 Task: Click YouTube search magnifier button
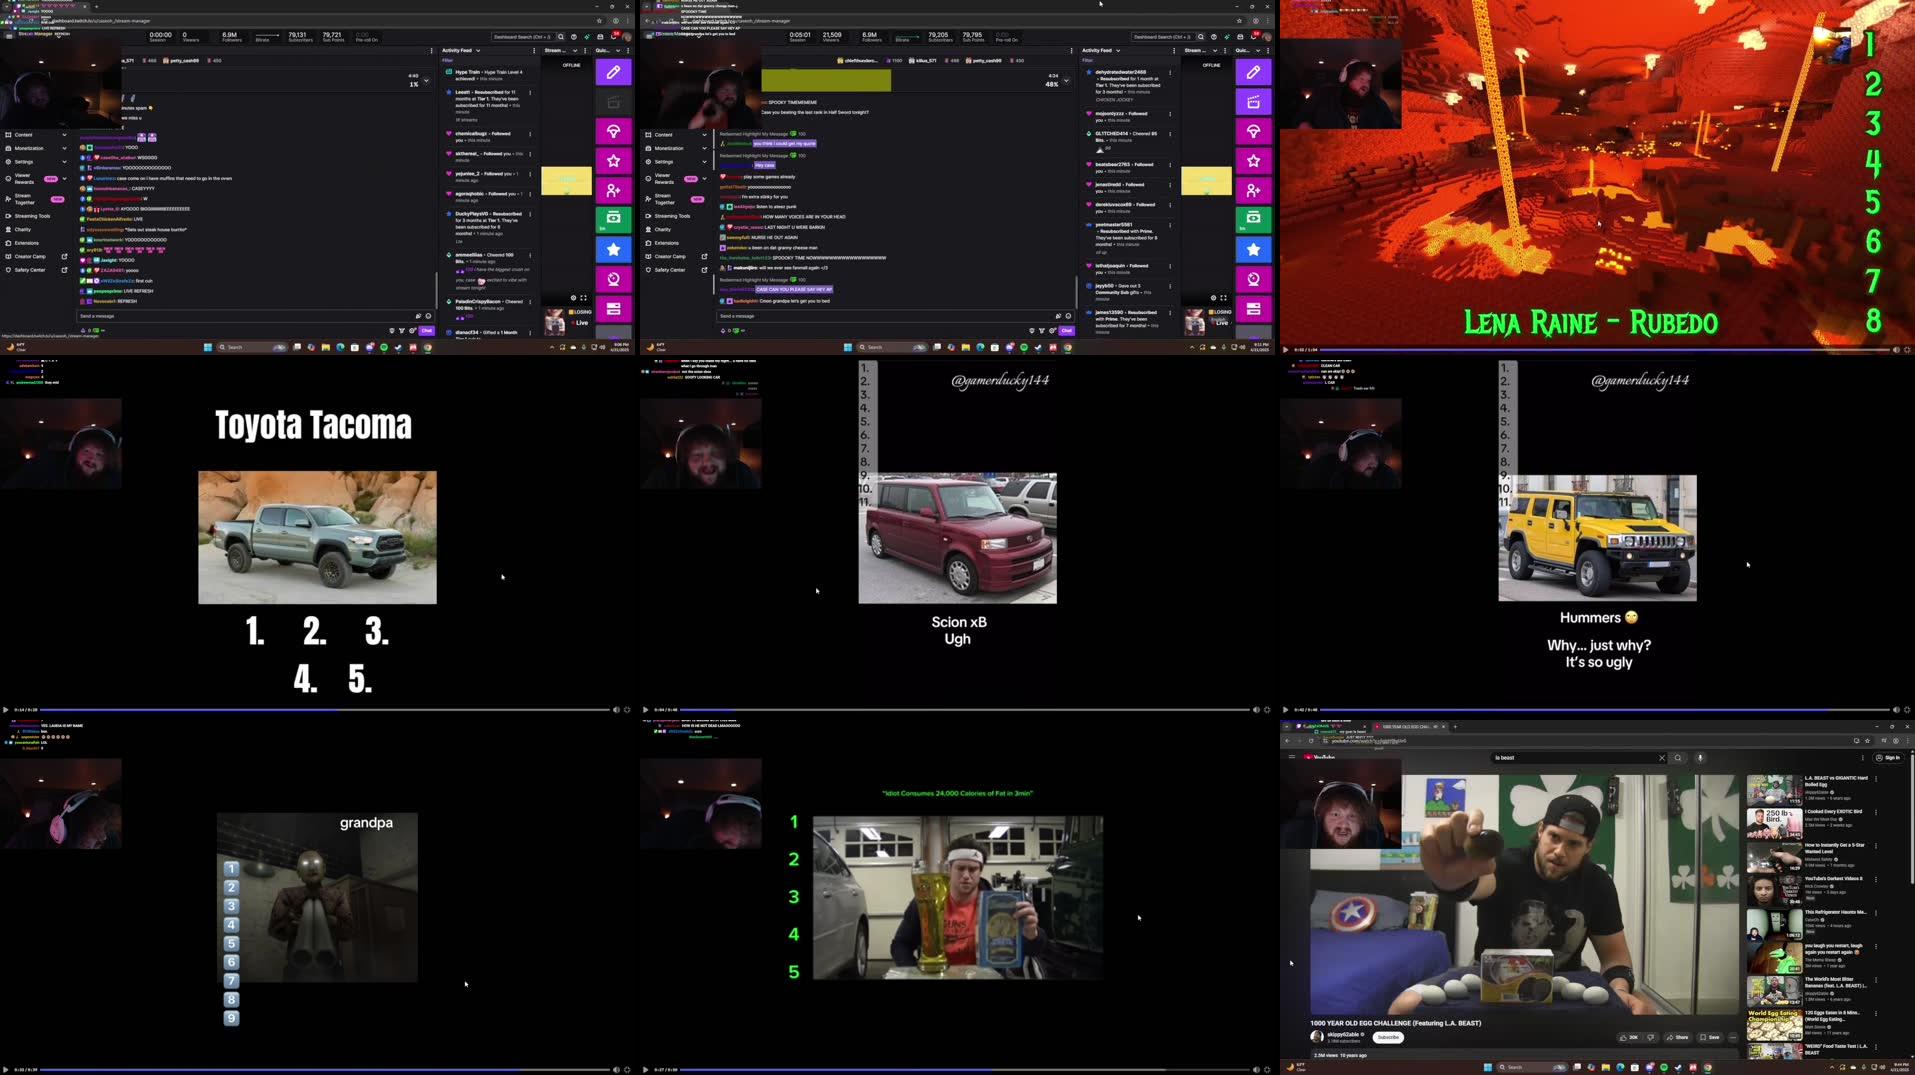pyautogui.click(x=1678, y=758)
